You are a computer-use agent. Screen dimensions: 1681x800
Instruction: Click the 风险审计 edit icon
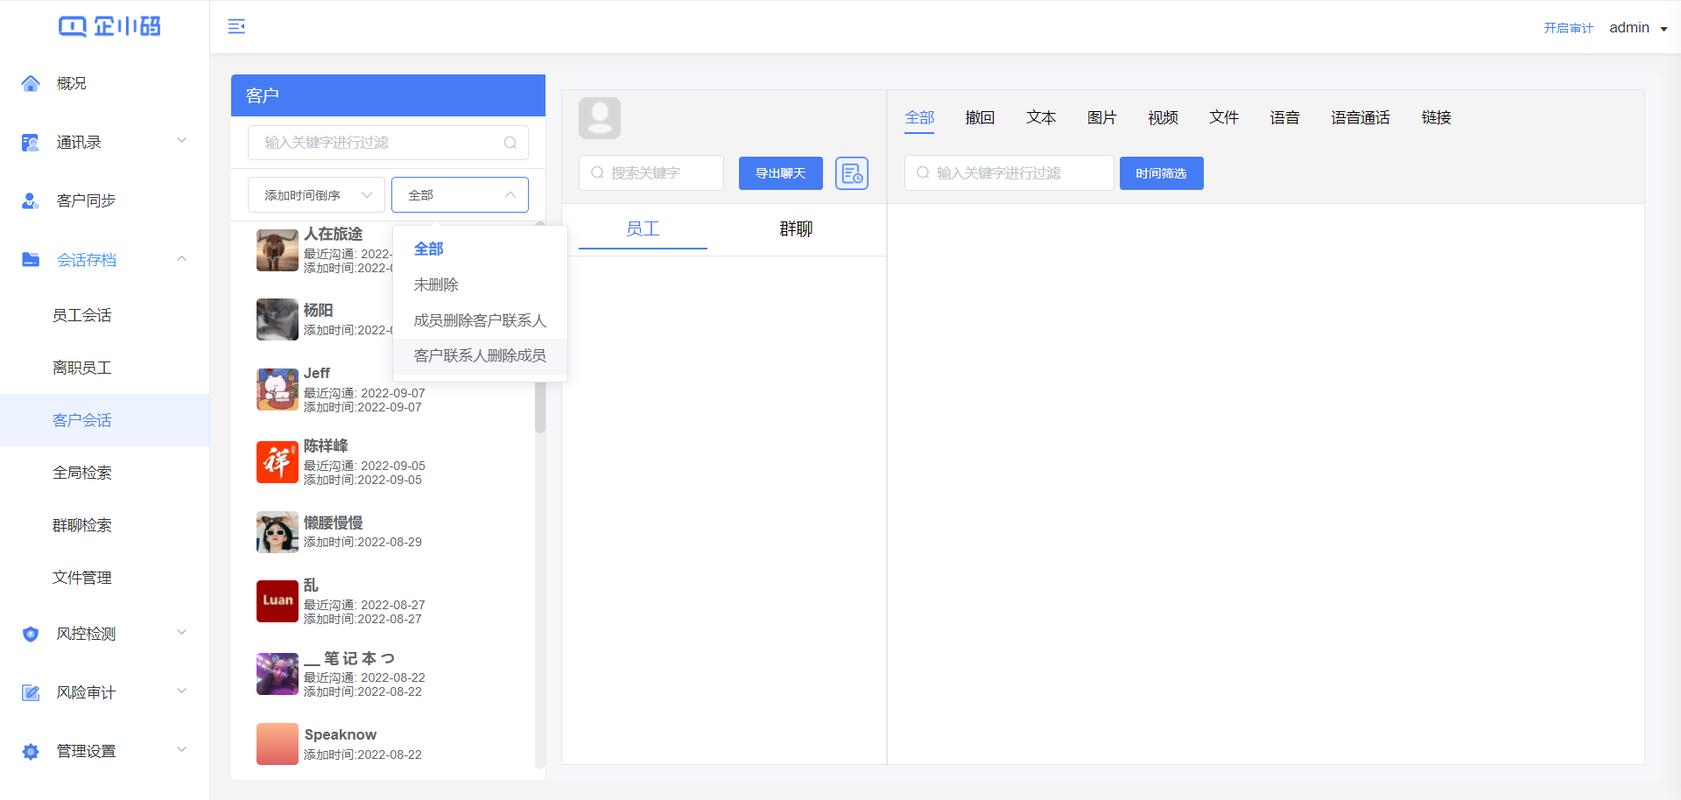(x=30, y=693)
